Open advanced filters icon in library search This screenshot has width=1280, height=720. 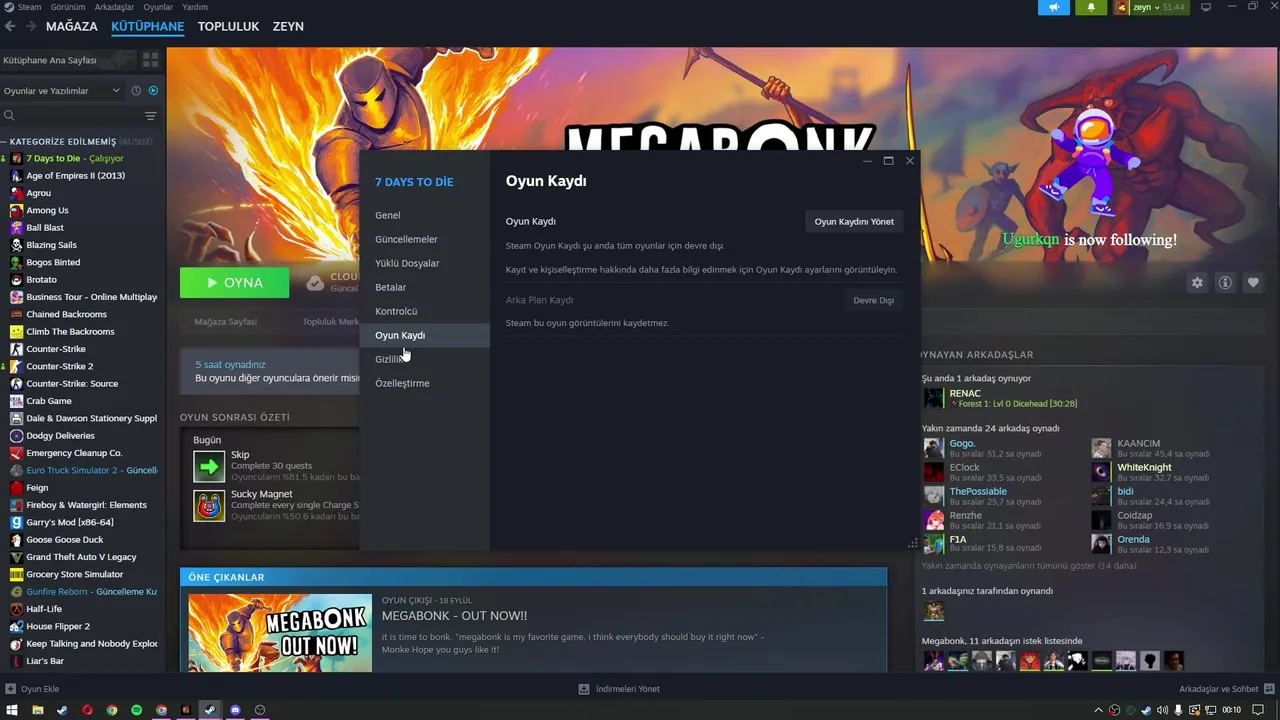150,116
